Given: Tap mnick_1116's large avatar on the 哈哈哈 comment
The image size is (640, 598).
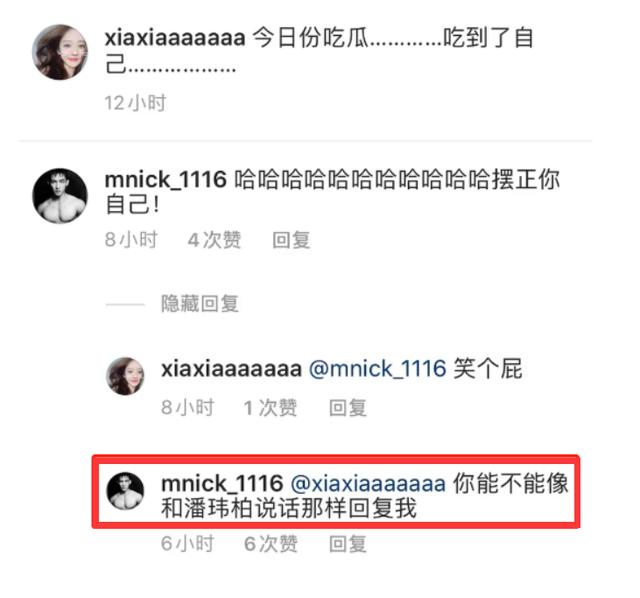Looking at the screenshot, I should coord(60,196).
